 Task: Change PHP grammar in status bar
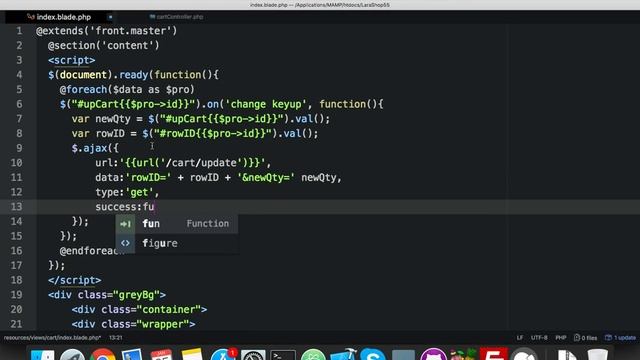pos(561,338)
